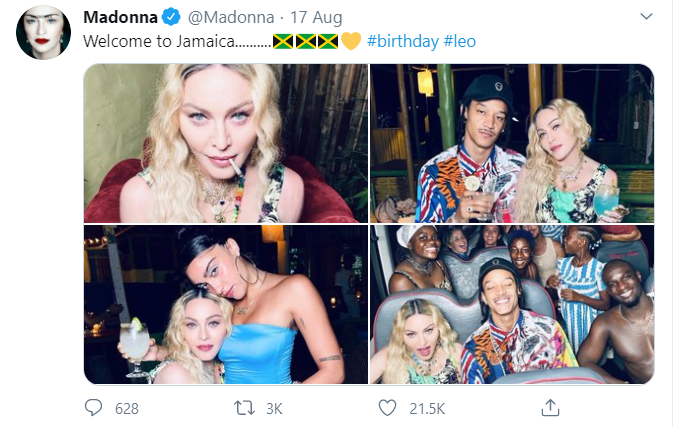
Task: Open the tweet author's profile avatar
Action: click(43, 32)
